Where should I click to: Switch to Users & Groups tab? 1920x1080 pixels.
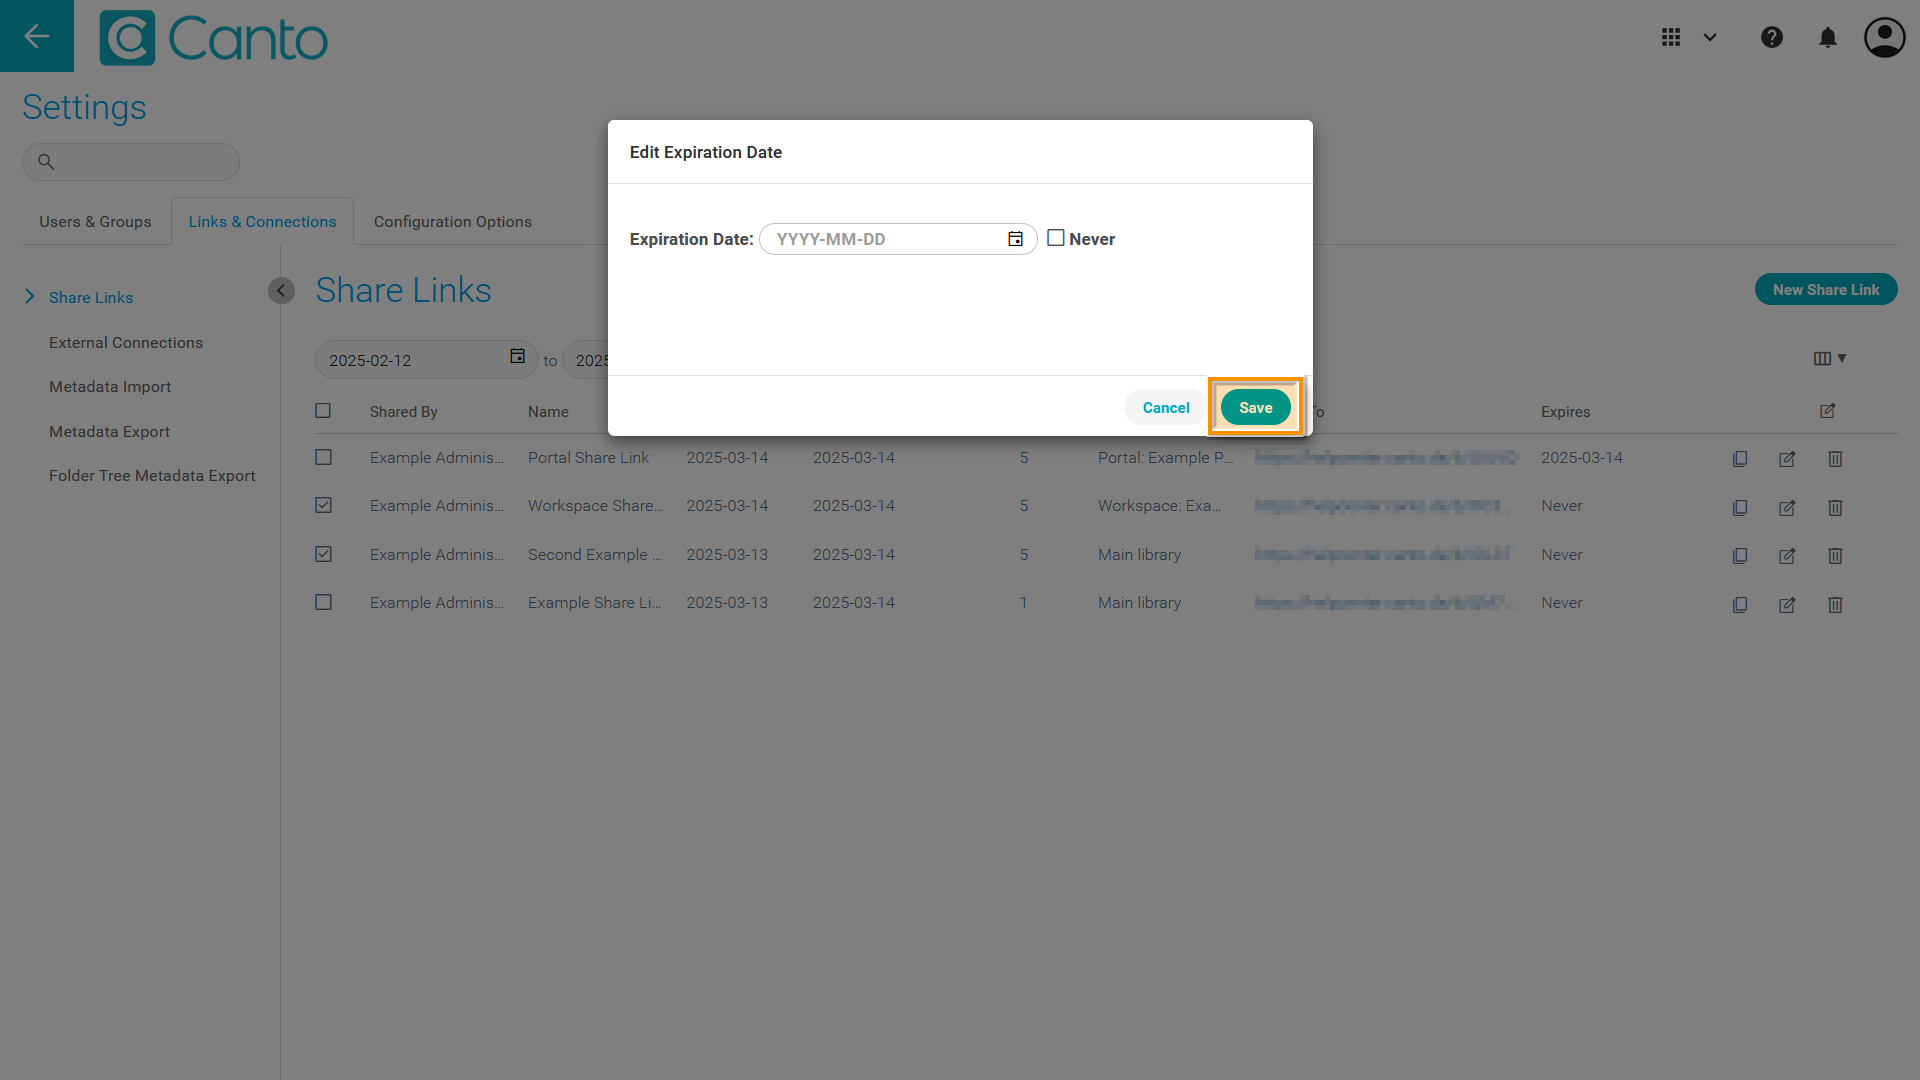click(x=95, y=222)
